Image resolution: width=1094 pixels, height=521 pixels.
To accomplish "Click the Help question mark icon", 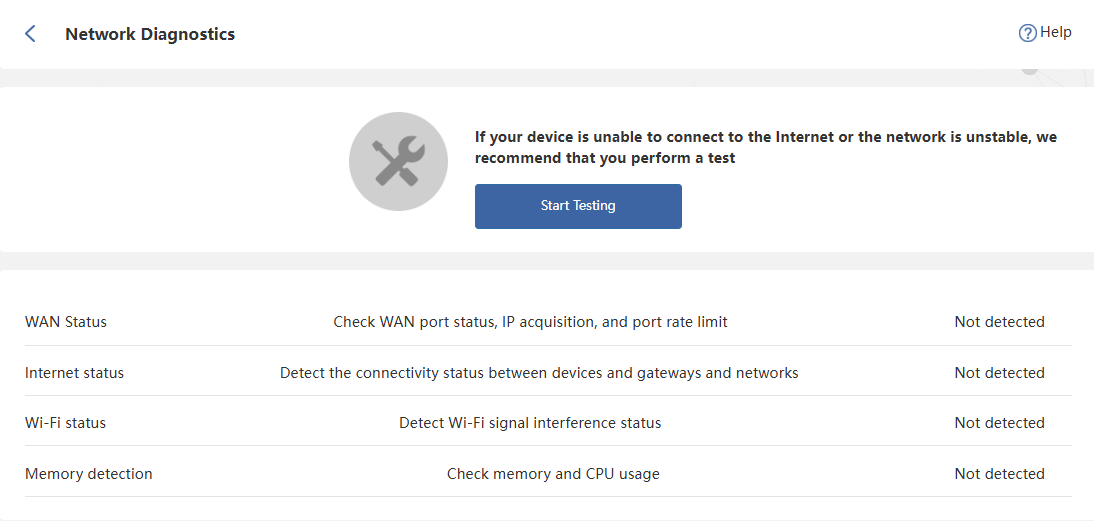I will [1027, 33].
